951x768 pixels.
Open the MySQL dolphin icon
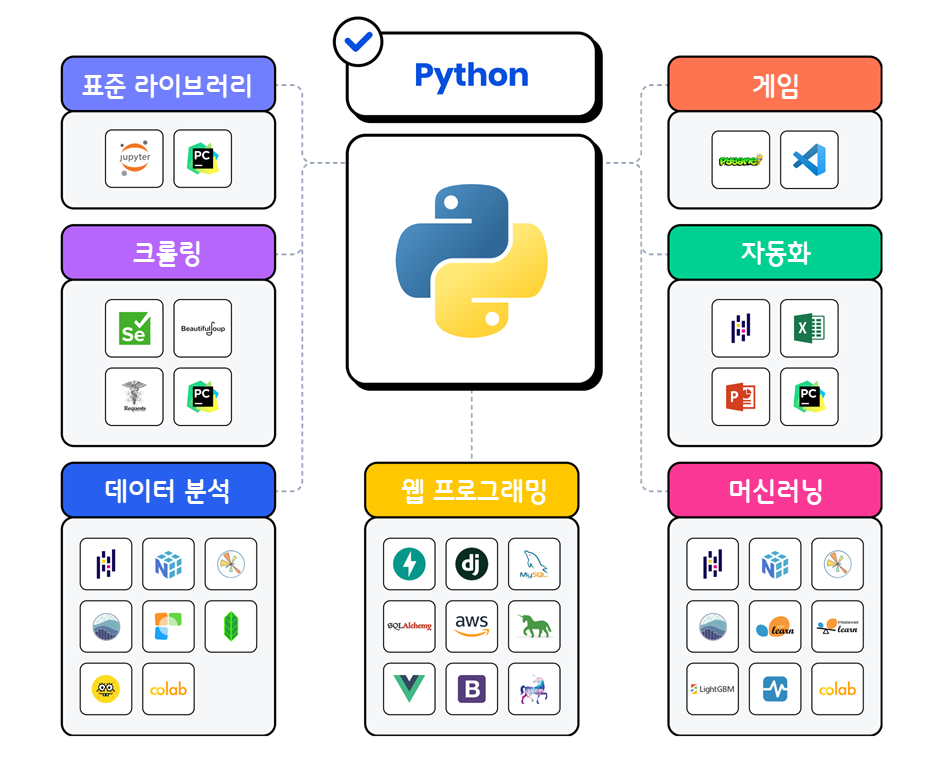click(534, 564)
